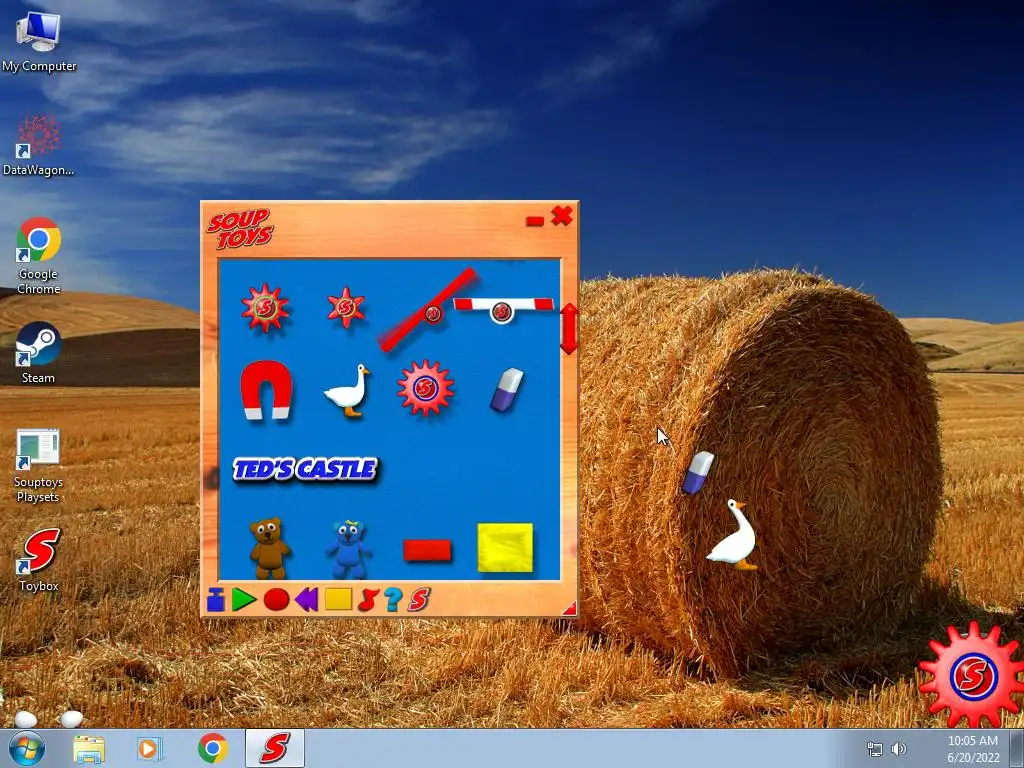Screen dimensions: 1024x768
Task: Pick the small red star gear toy
Action: [x=345, y=307]
